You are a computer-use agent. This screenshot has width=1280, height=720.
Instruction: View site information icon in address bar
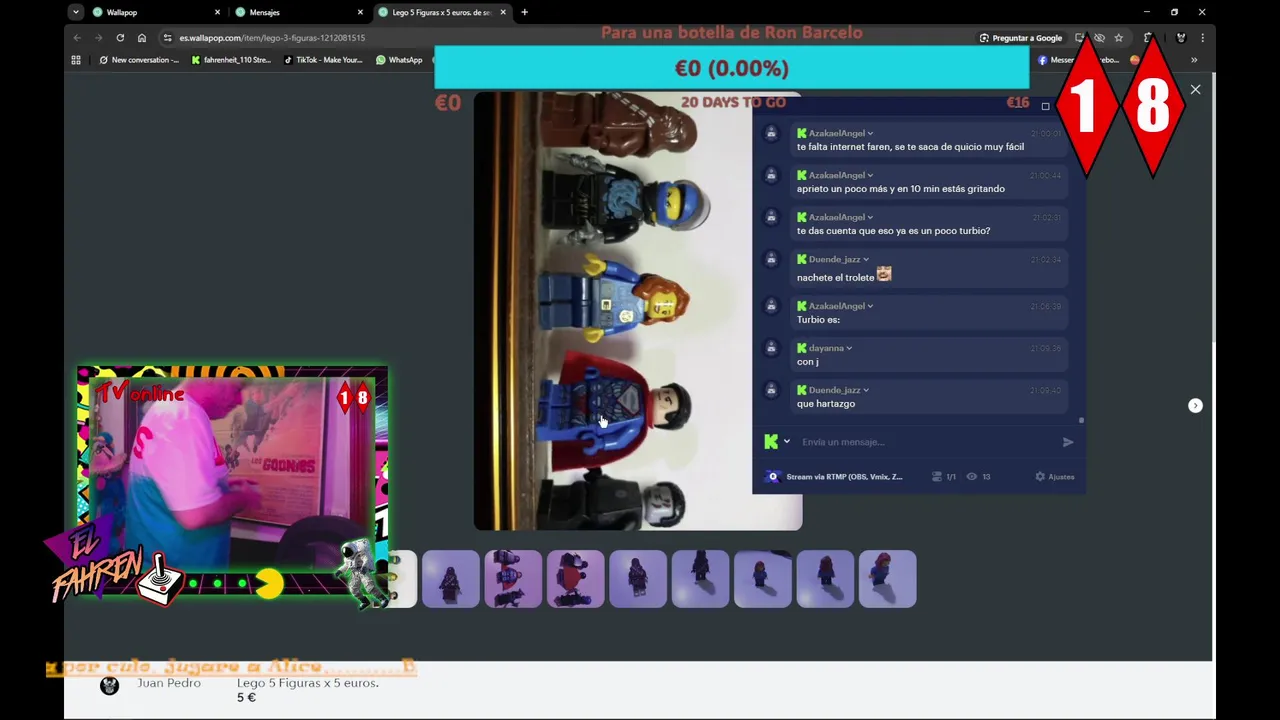click(x=168, y=38)
